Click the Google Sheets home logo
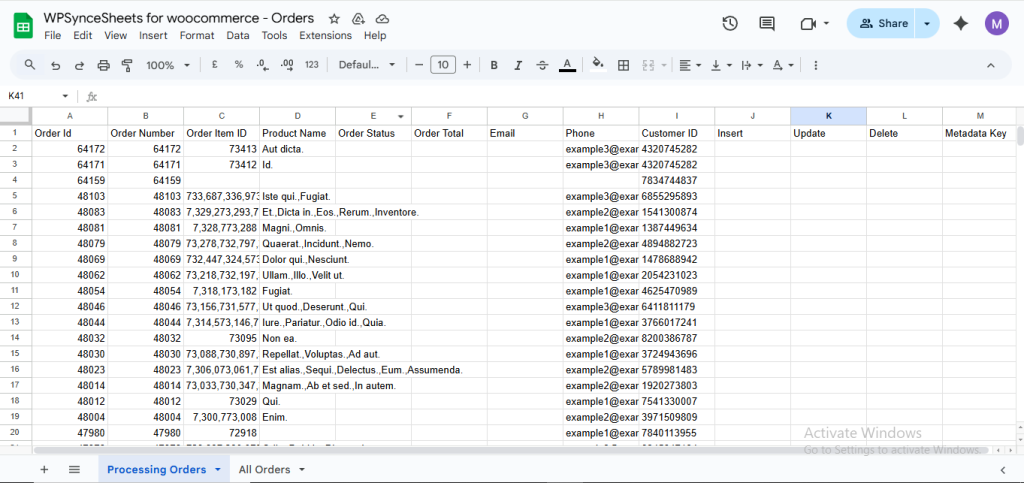Viewport: 1024px width, 483px height. 23,26
